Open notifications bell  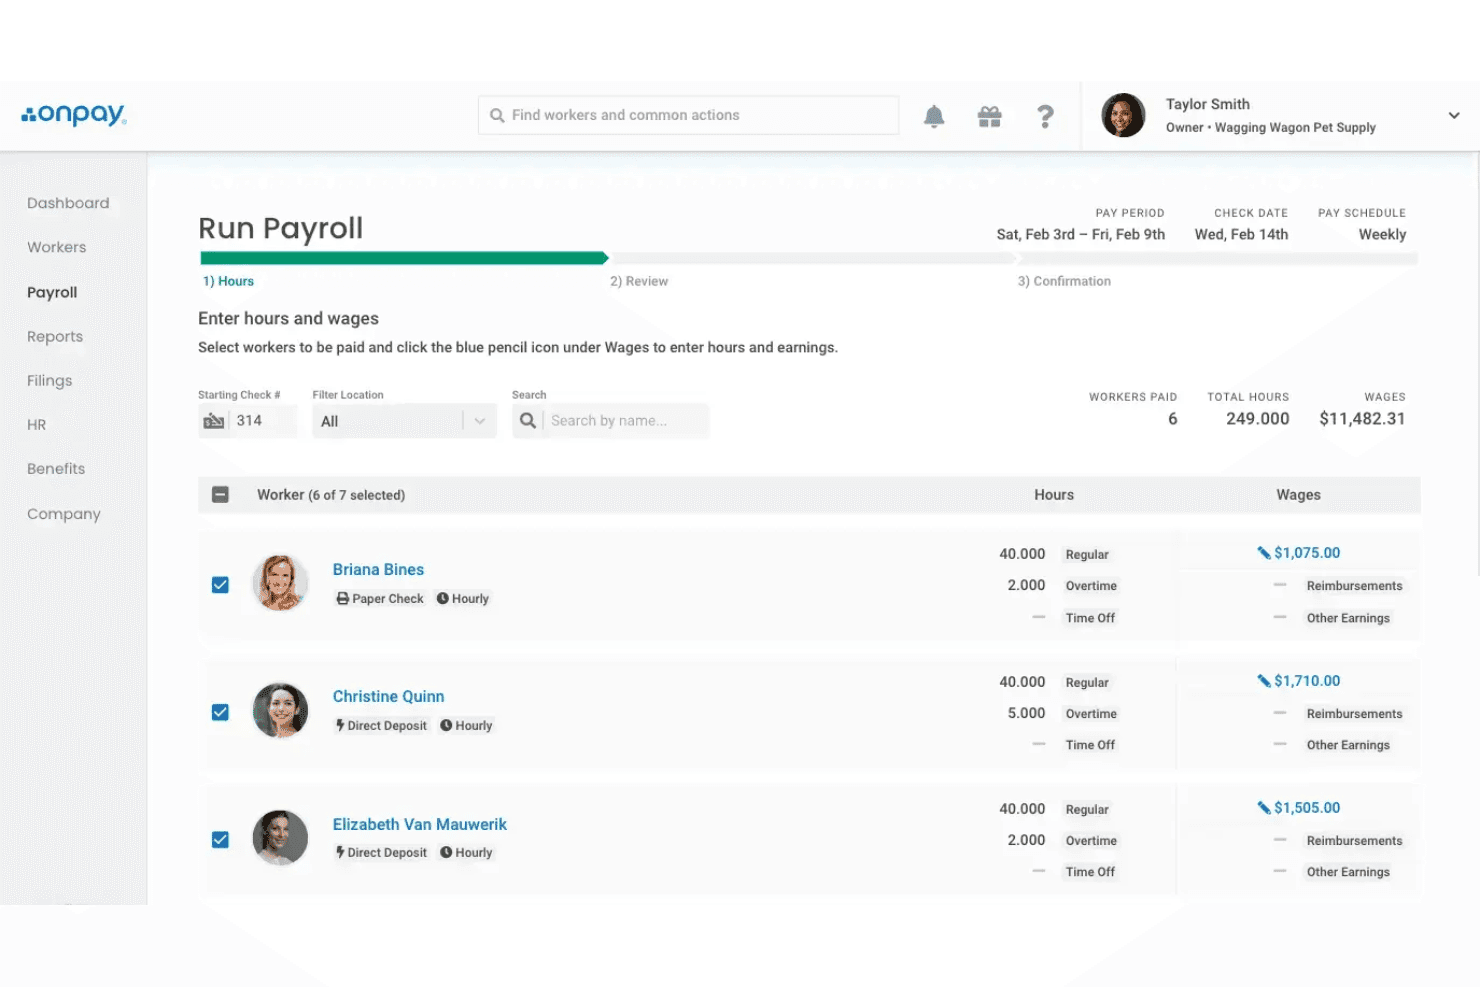[934, 116]
